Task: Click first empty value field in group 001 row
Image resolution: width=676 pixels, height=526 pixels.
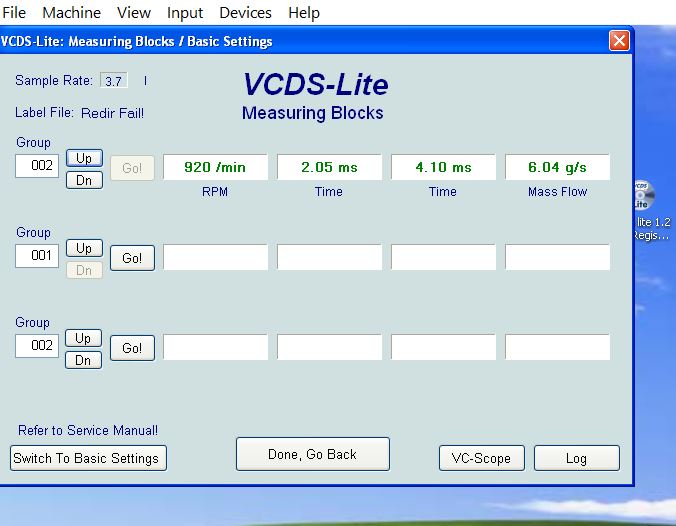Action: [215, 257]
